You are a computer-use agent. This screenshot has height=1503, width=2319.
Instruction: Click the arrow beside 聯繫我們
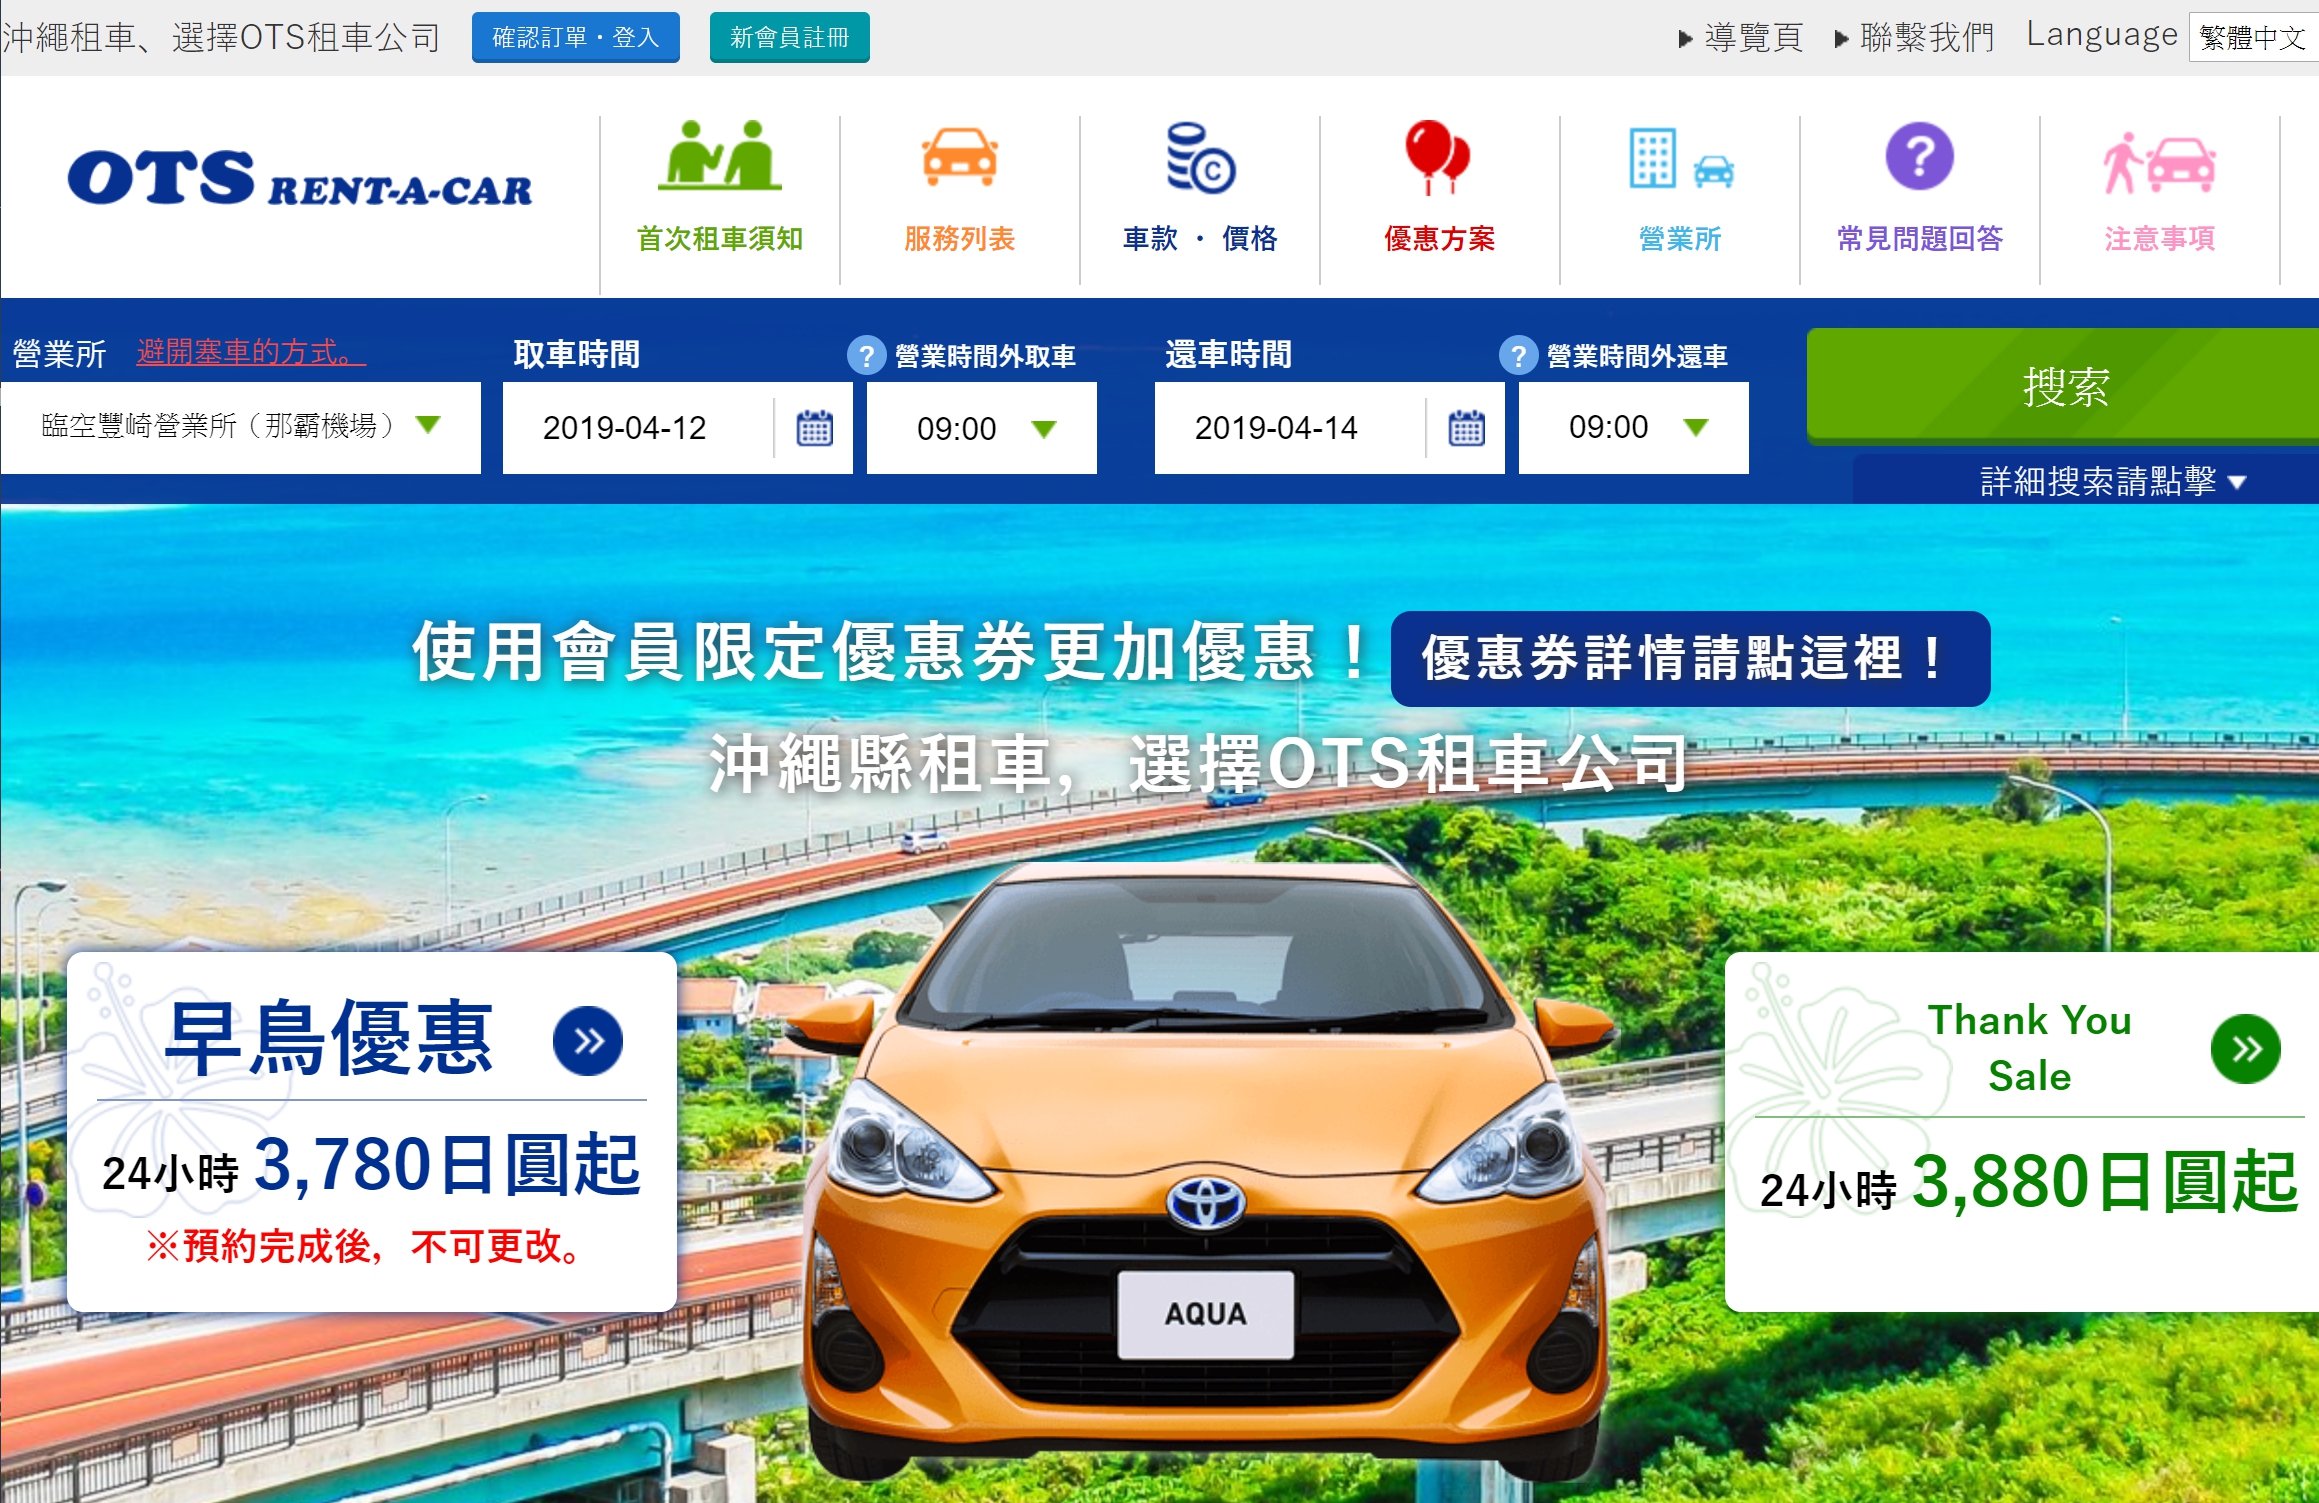pyautogui.click(x=1841, y=39)
